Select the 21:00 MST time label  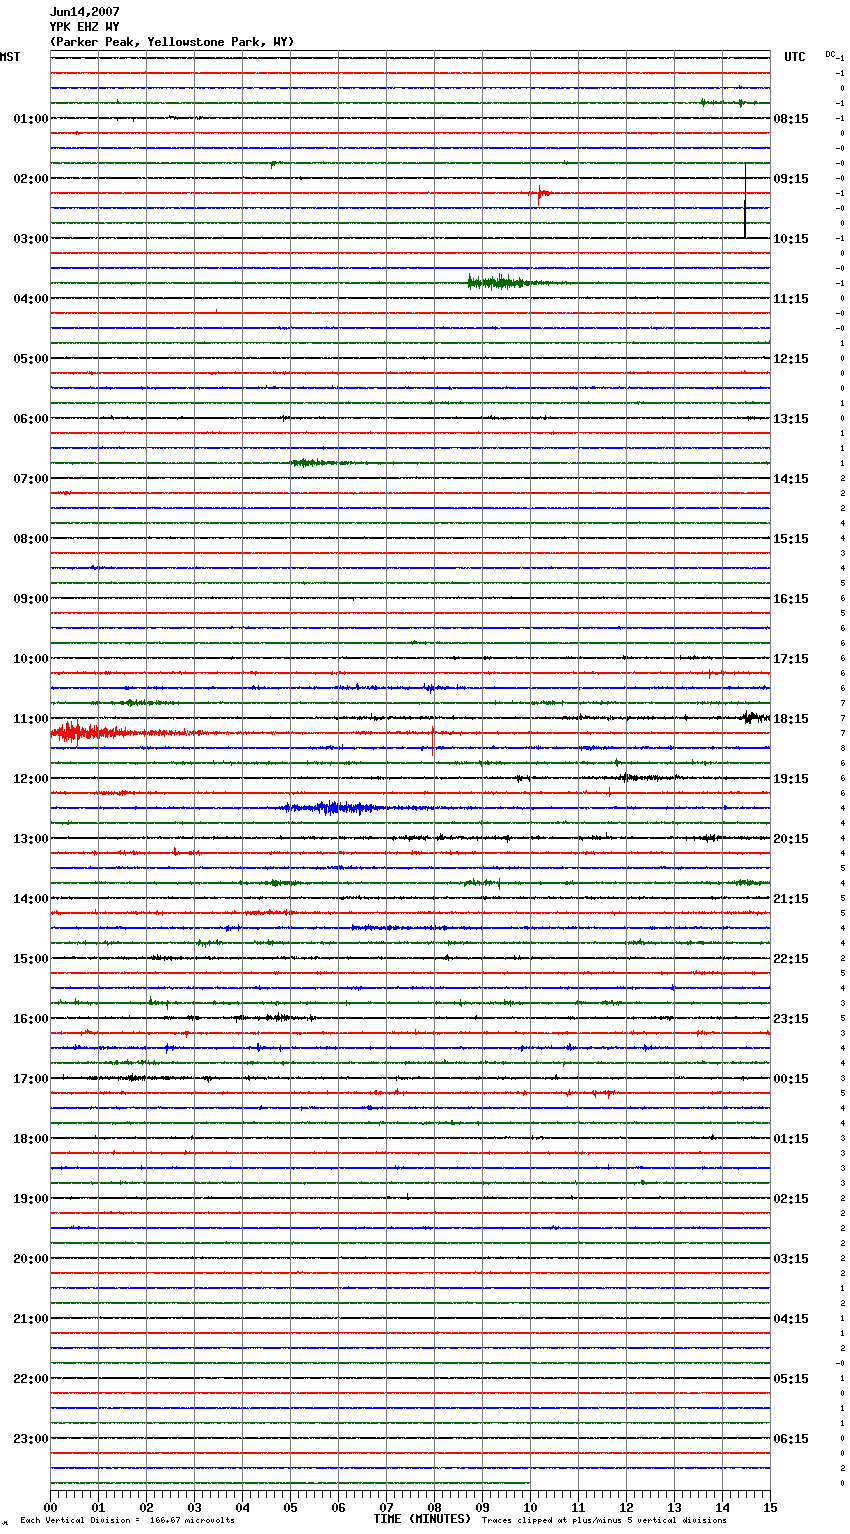(31, 1319)
